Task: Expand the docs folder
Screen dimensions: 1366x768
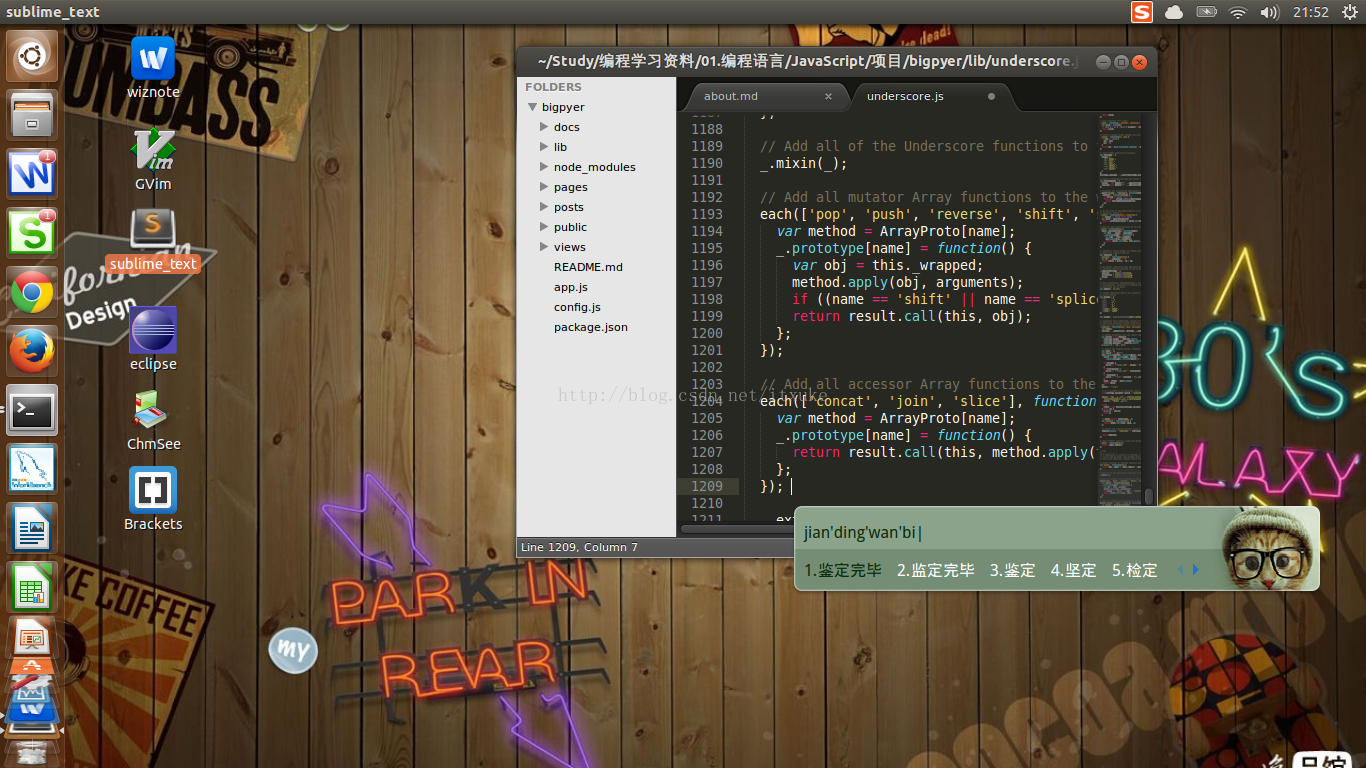Action: 544,127
